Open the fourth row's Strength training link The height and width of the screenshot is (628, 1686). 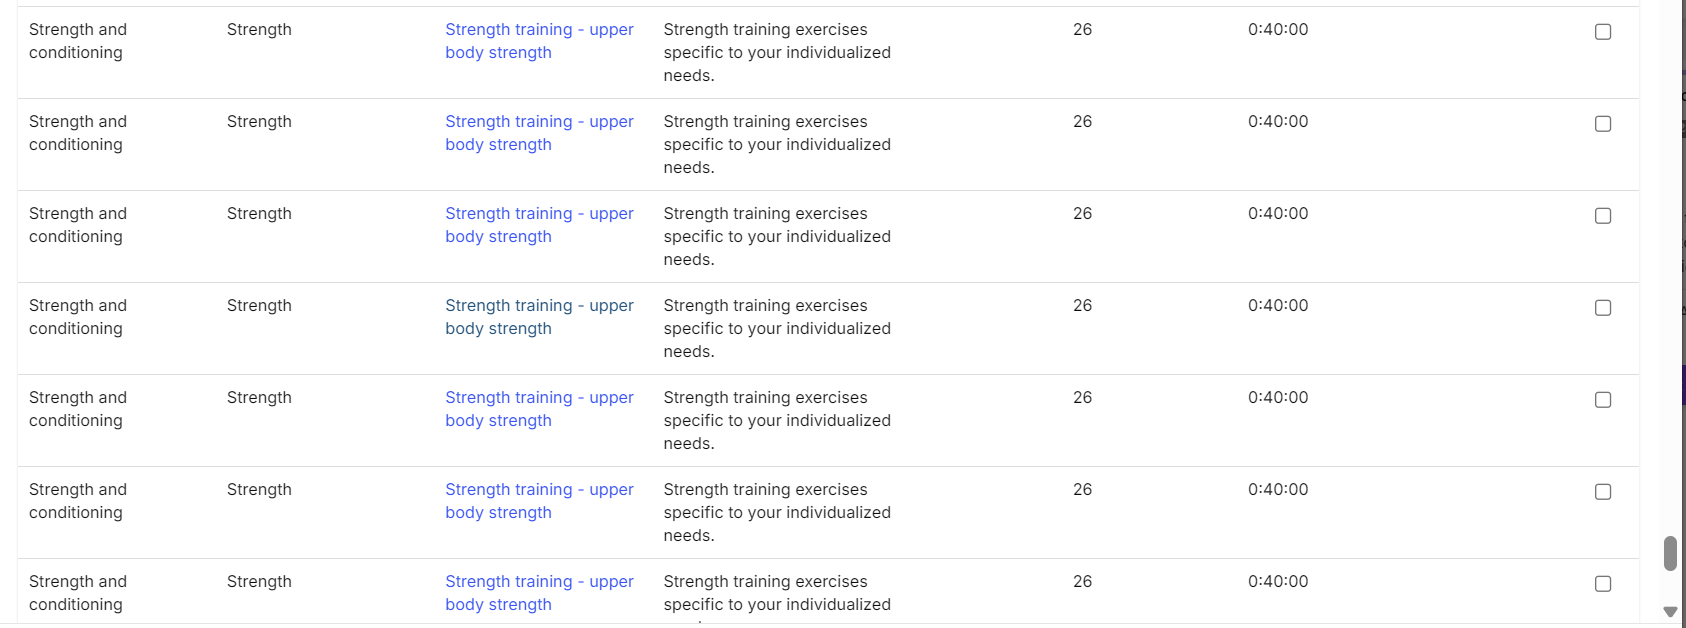point(539,317)
